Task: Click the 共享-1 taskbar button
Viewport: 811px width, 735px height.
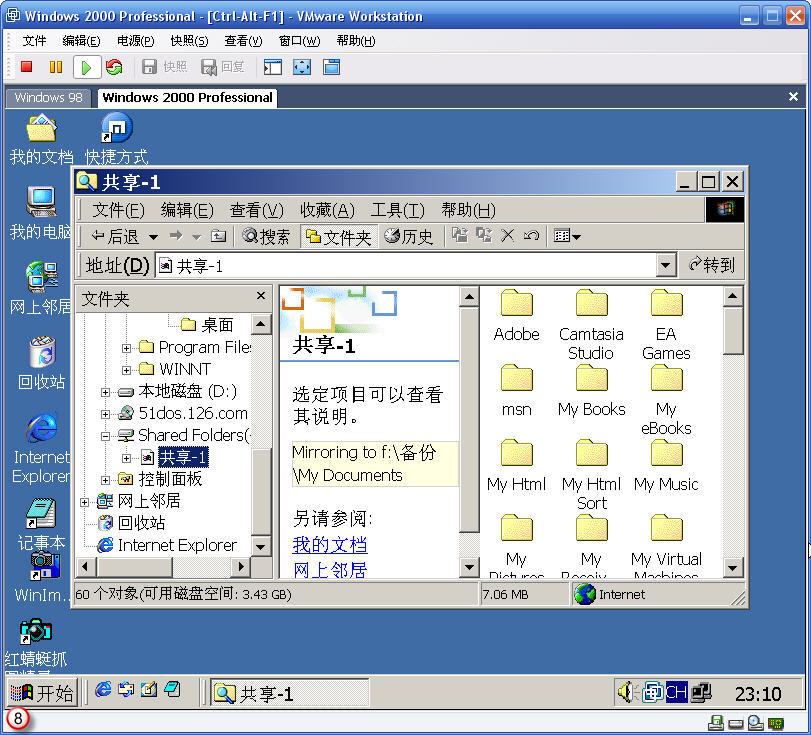Action: [x=290, y=693]
